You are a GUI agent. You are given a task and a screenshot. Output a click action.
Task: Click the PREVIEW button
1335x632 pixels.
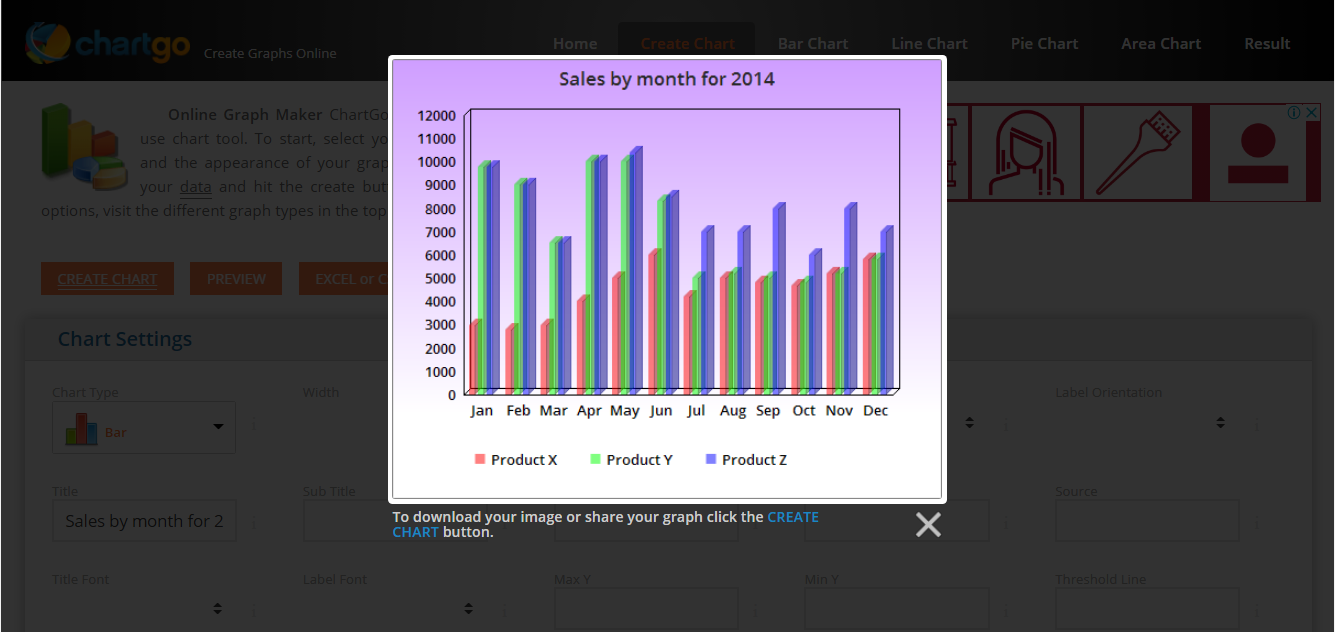236,279
